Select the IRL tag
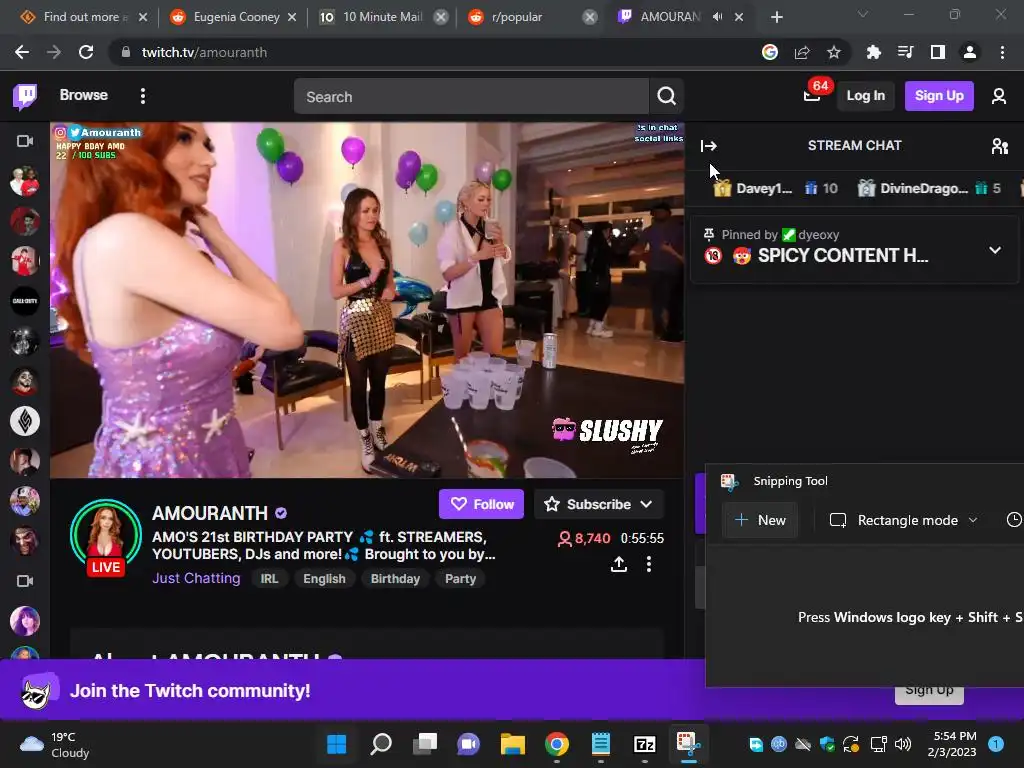The height and width of the screenshot is (768, 1024). click(269, 579)
